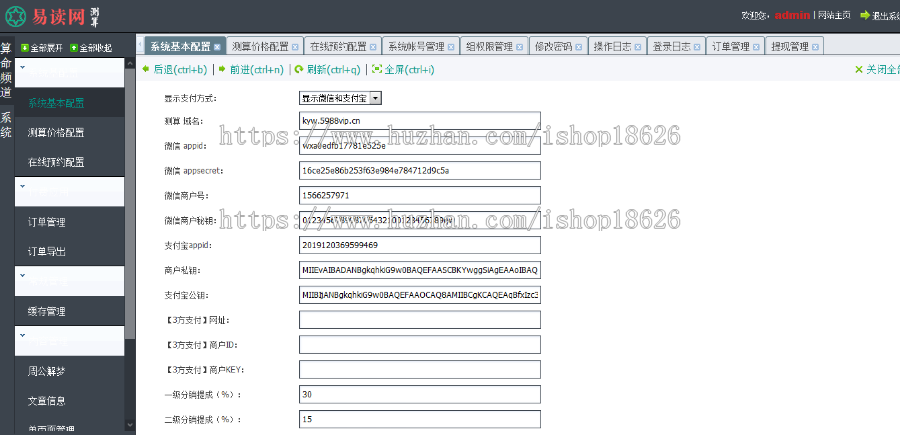Close the 提现管理 tab with its x icon

point(814,47)
